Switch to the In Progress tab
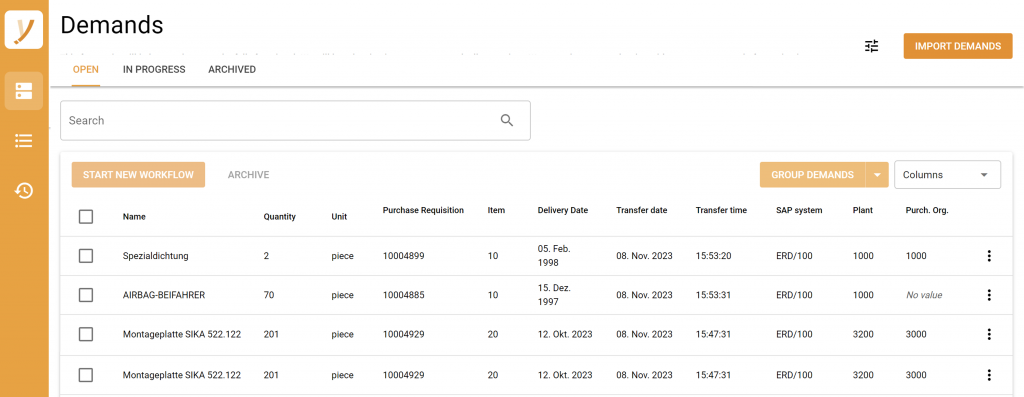1024x397 pixels. pos(154,69)
